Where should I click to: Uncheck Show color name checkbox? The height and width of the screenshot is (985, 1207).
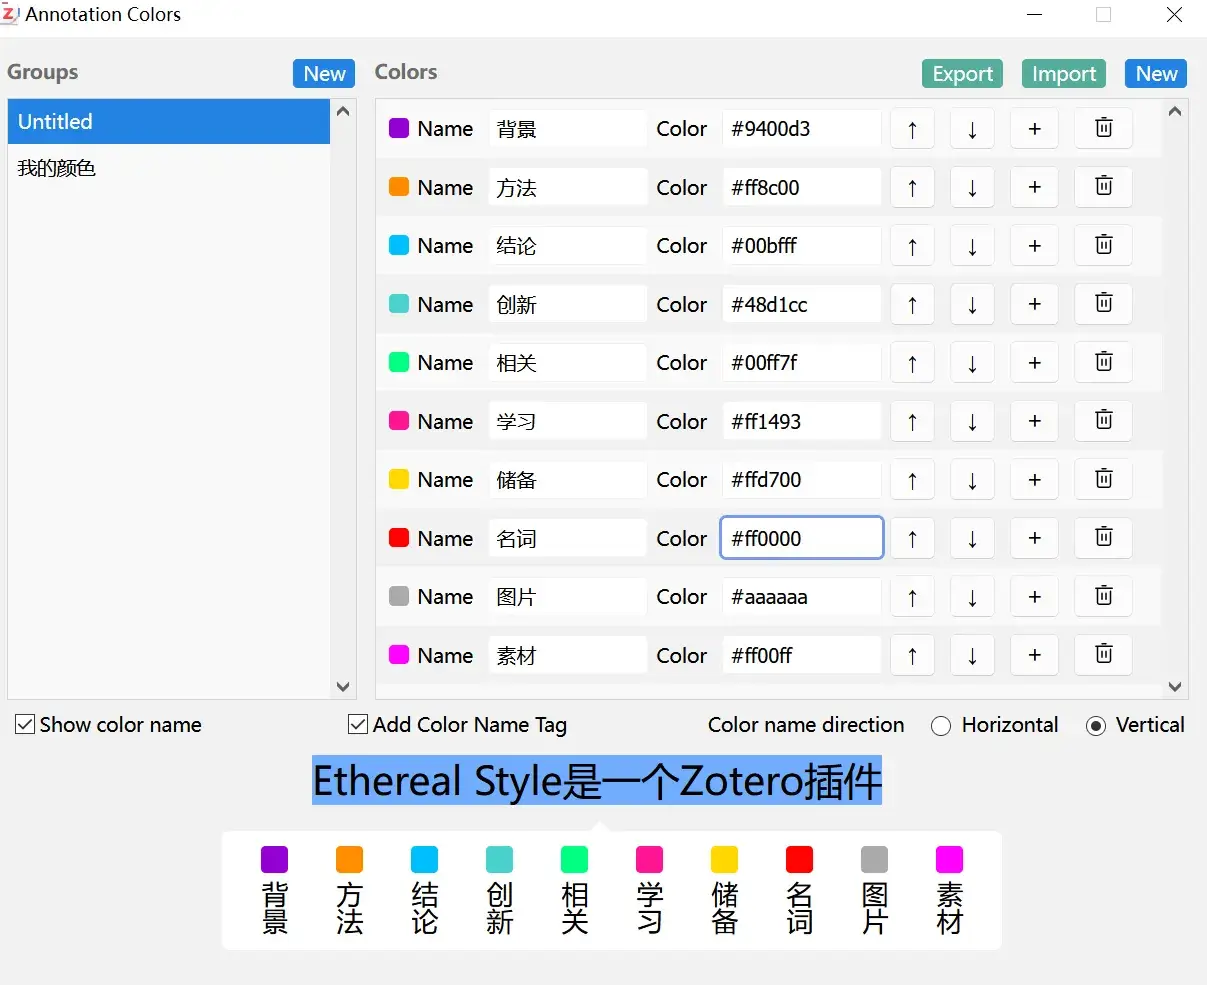25,725
